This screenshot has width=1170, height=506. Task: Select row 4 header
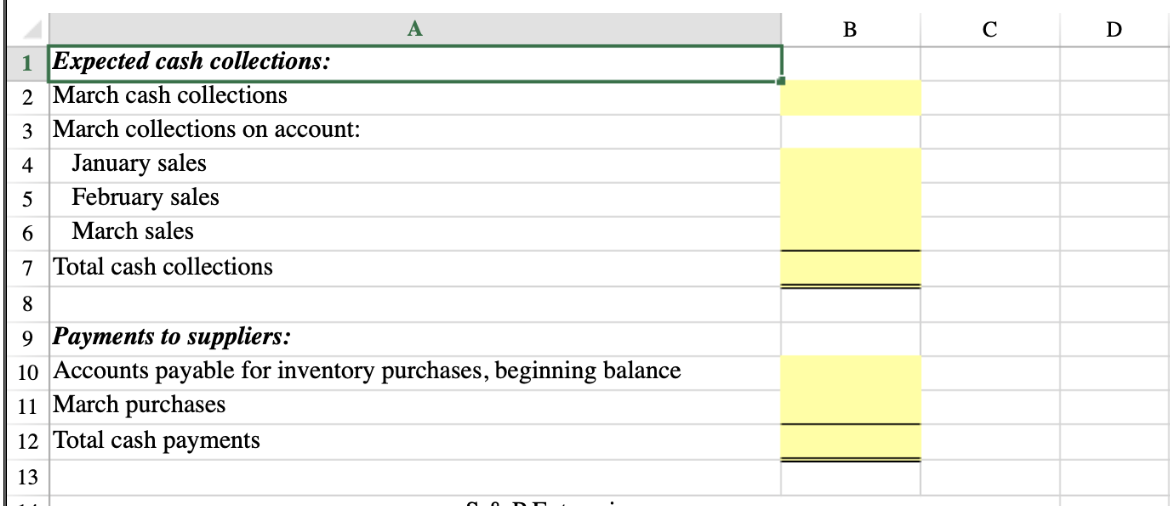click(x=28, y=165)
